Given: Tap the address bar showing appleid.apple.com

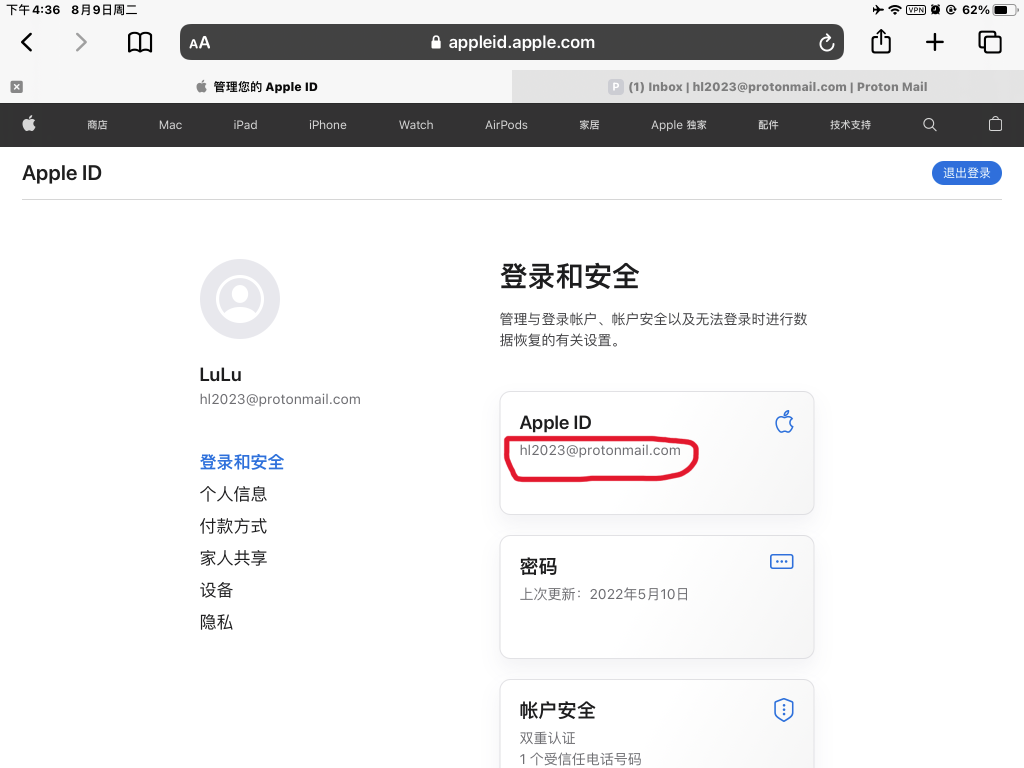Looking at the screenshot, I should [512, 42].
